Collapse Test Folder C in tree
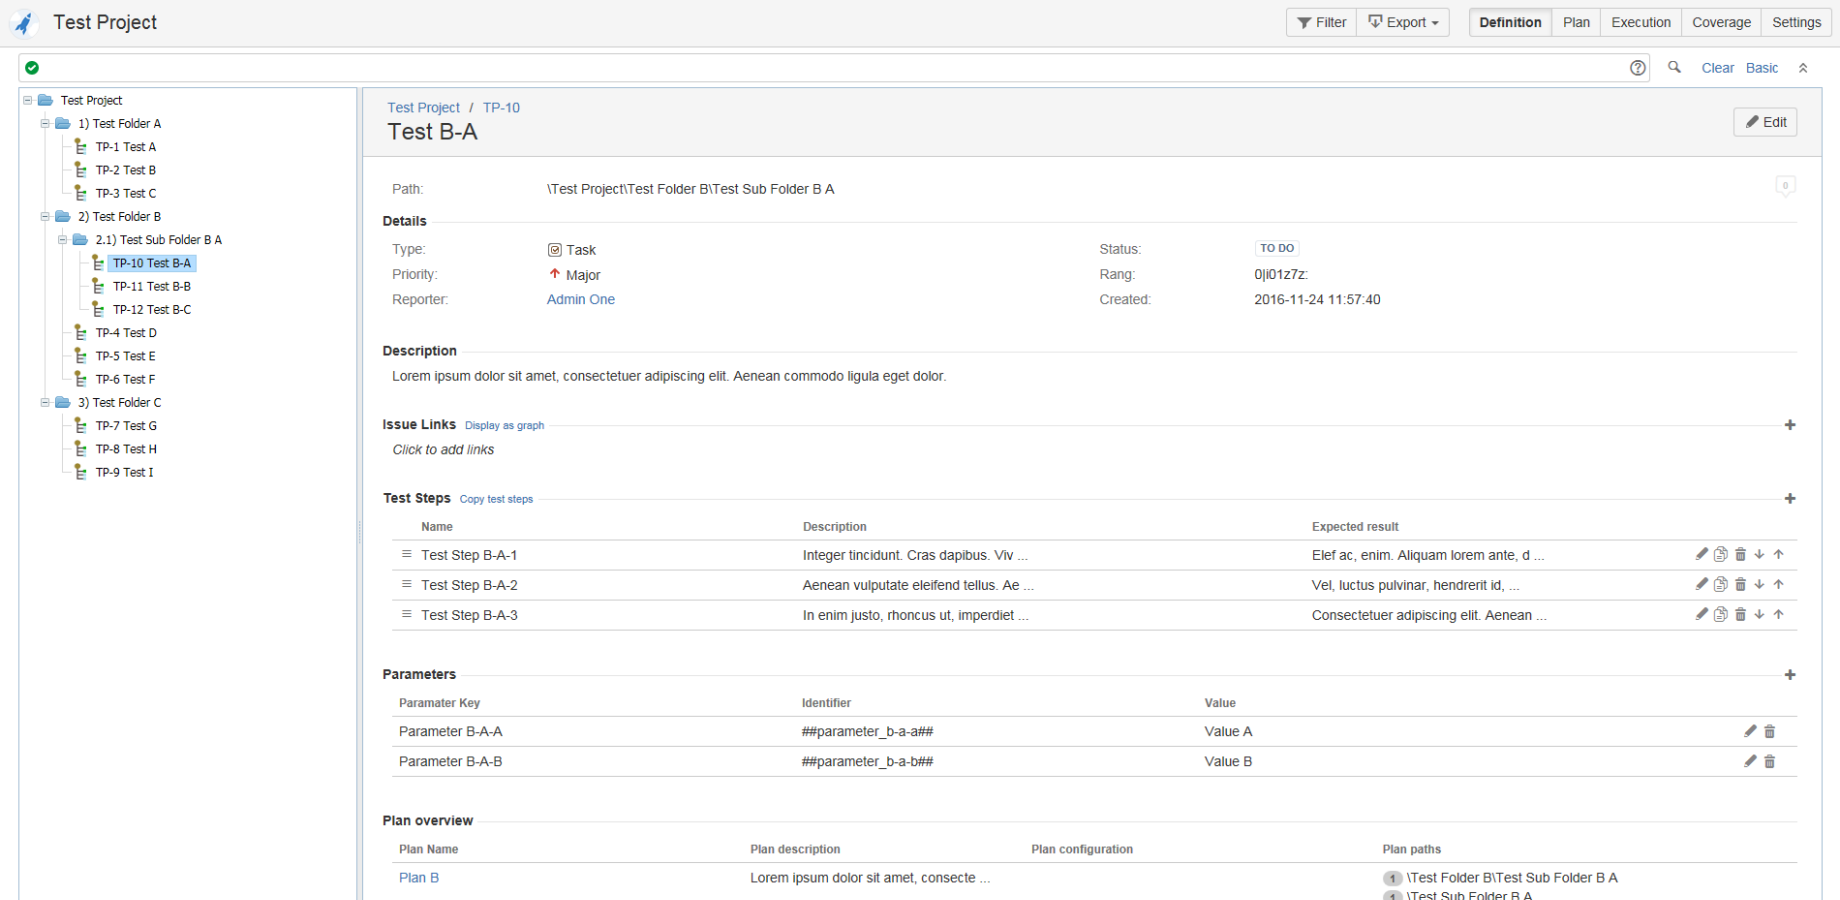Image resolution: width=1840 pixels, height=900 pixels. pyautogui.click(x=45, y=403)
